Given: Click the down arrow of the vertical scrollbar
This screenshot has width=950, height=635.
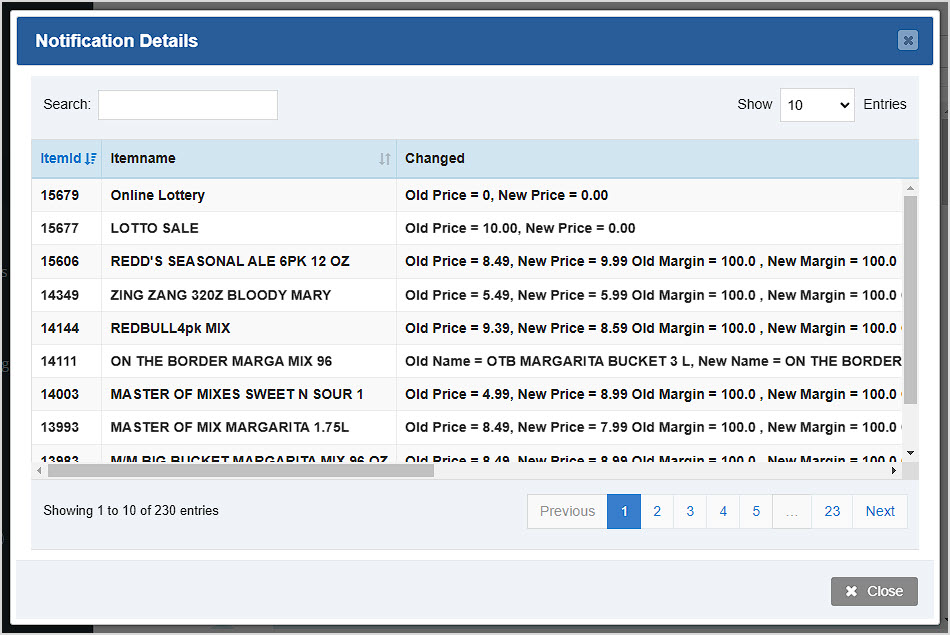Looking at the screenshot, I should coord(910,454).
